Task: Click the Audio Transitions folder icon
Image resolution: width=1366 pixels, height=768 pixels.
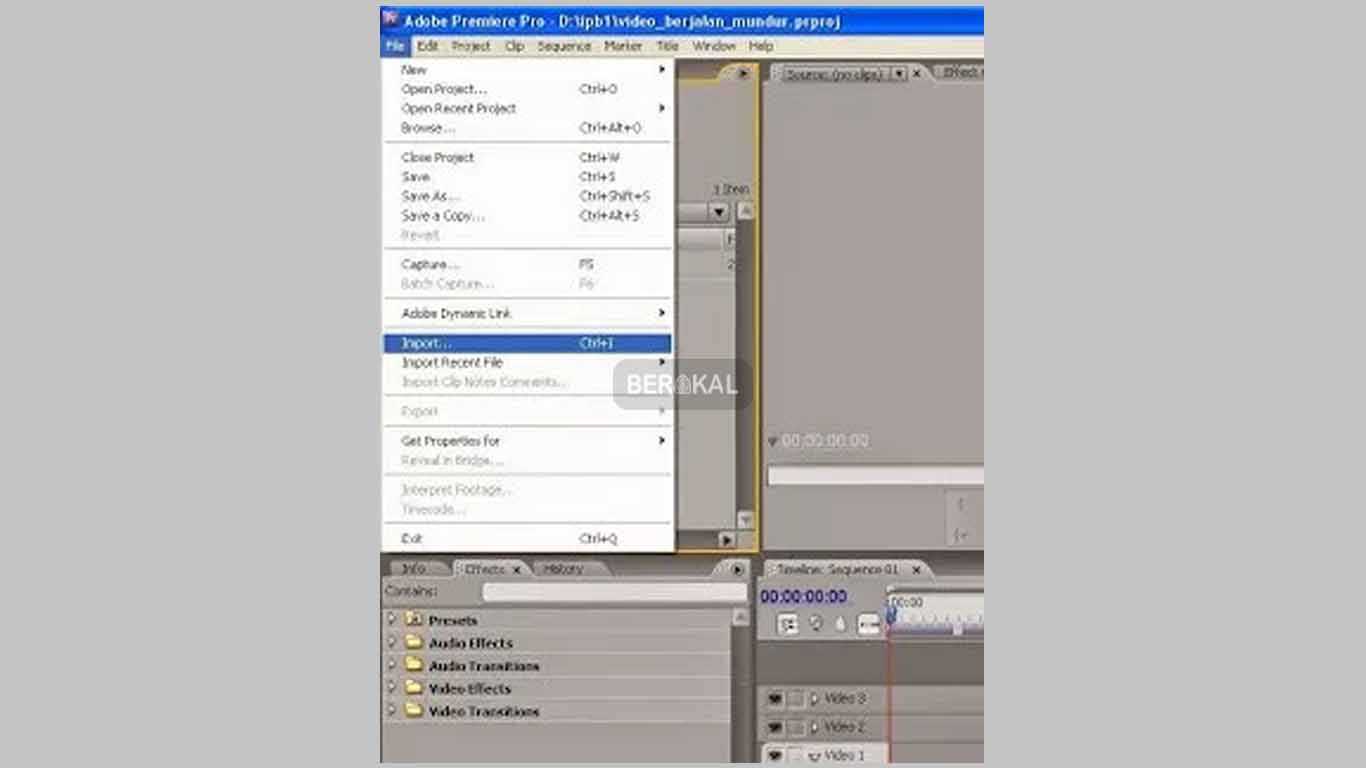Action: point(415,666)
